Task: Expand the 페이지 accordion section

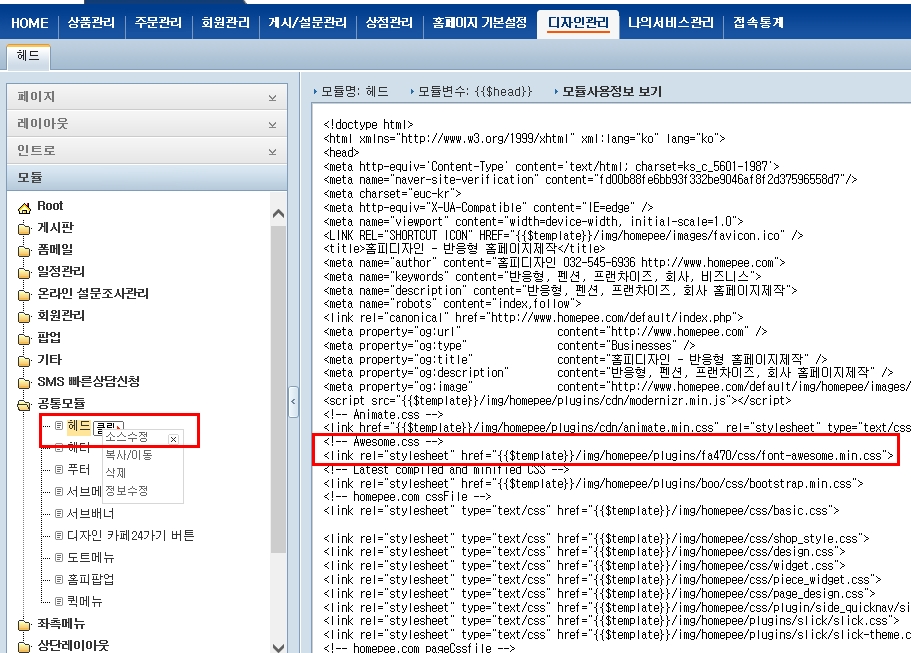Action: (272, 98)
